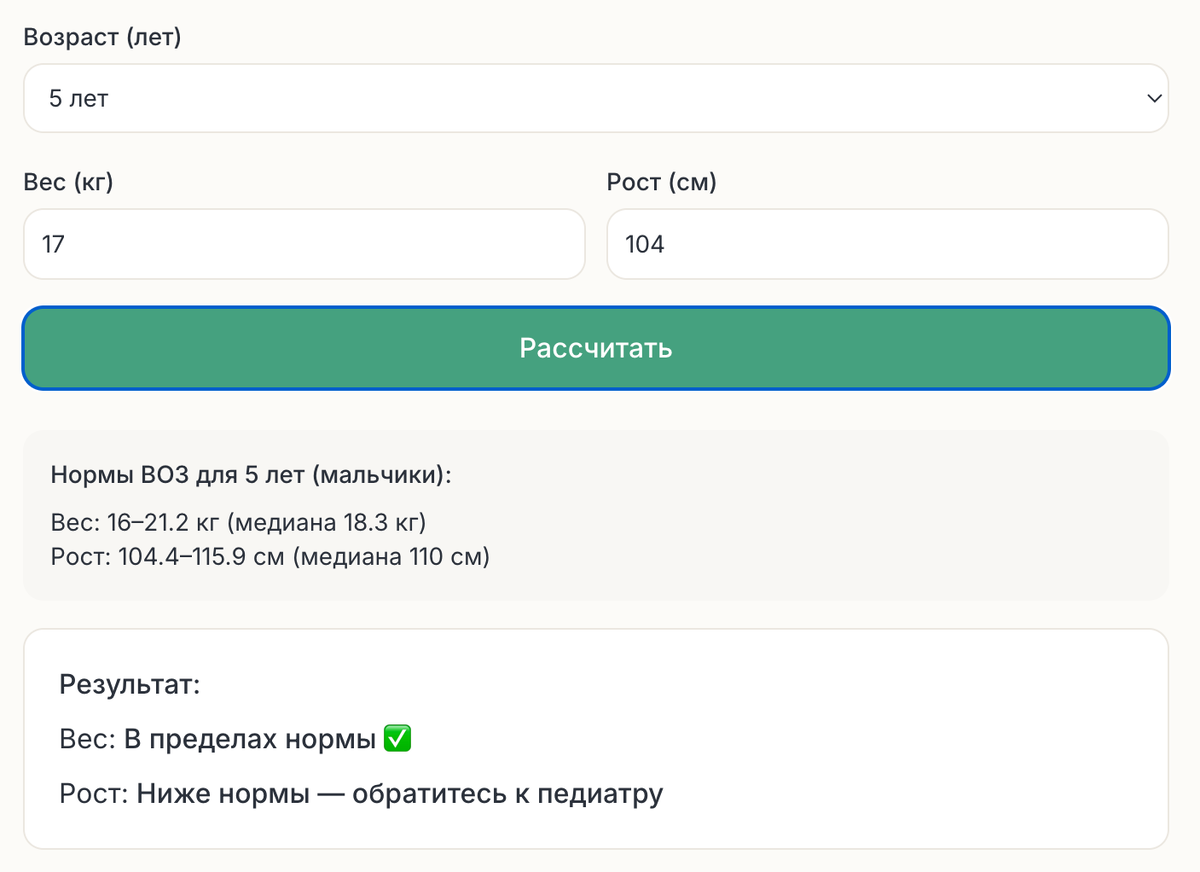Screen dimensions: 1200x872
Task: Click the green Рассчитать button
Action: tap(596, 348)
